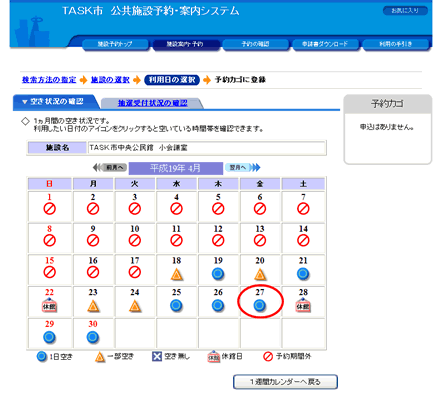Image resolution: width=440 pixels, height=395 pixels.
Task: Open the 施設予約トップ navigation tab
Action: (x=115, y=44)
